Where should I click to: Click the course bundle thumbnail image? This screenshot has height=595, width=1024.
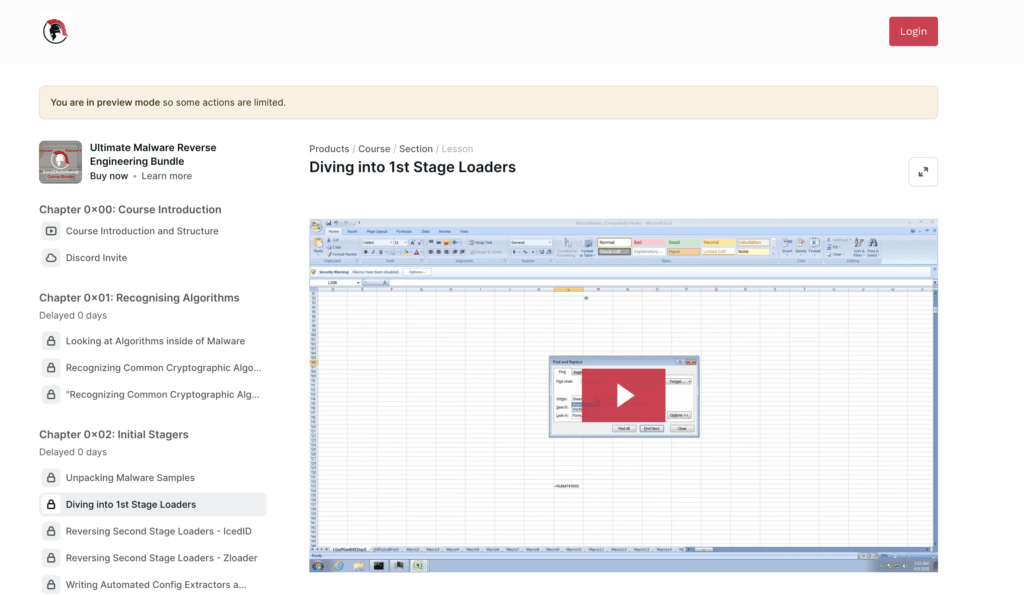pyautogui.click(x=60, y=162)
